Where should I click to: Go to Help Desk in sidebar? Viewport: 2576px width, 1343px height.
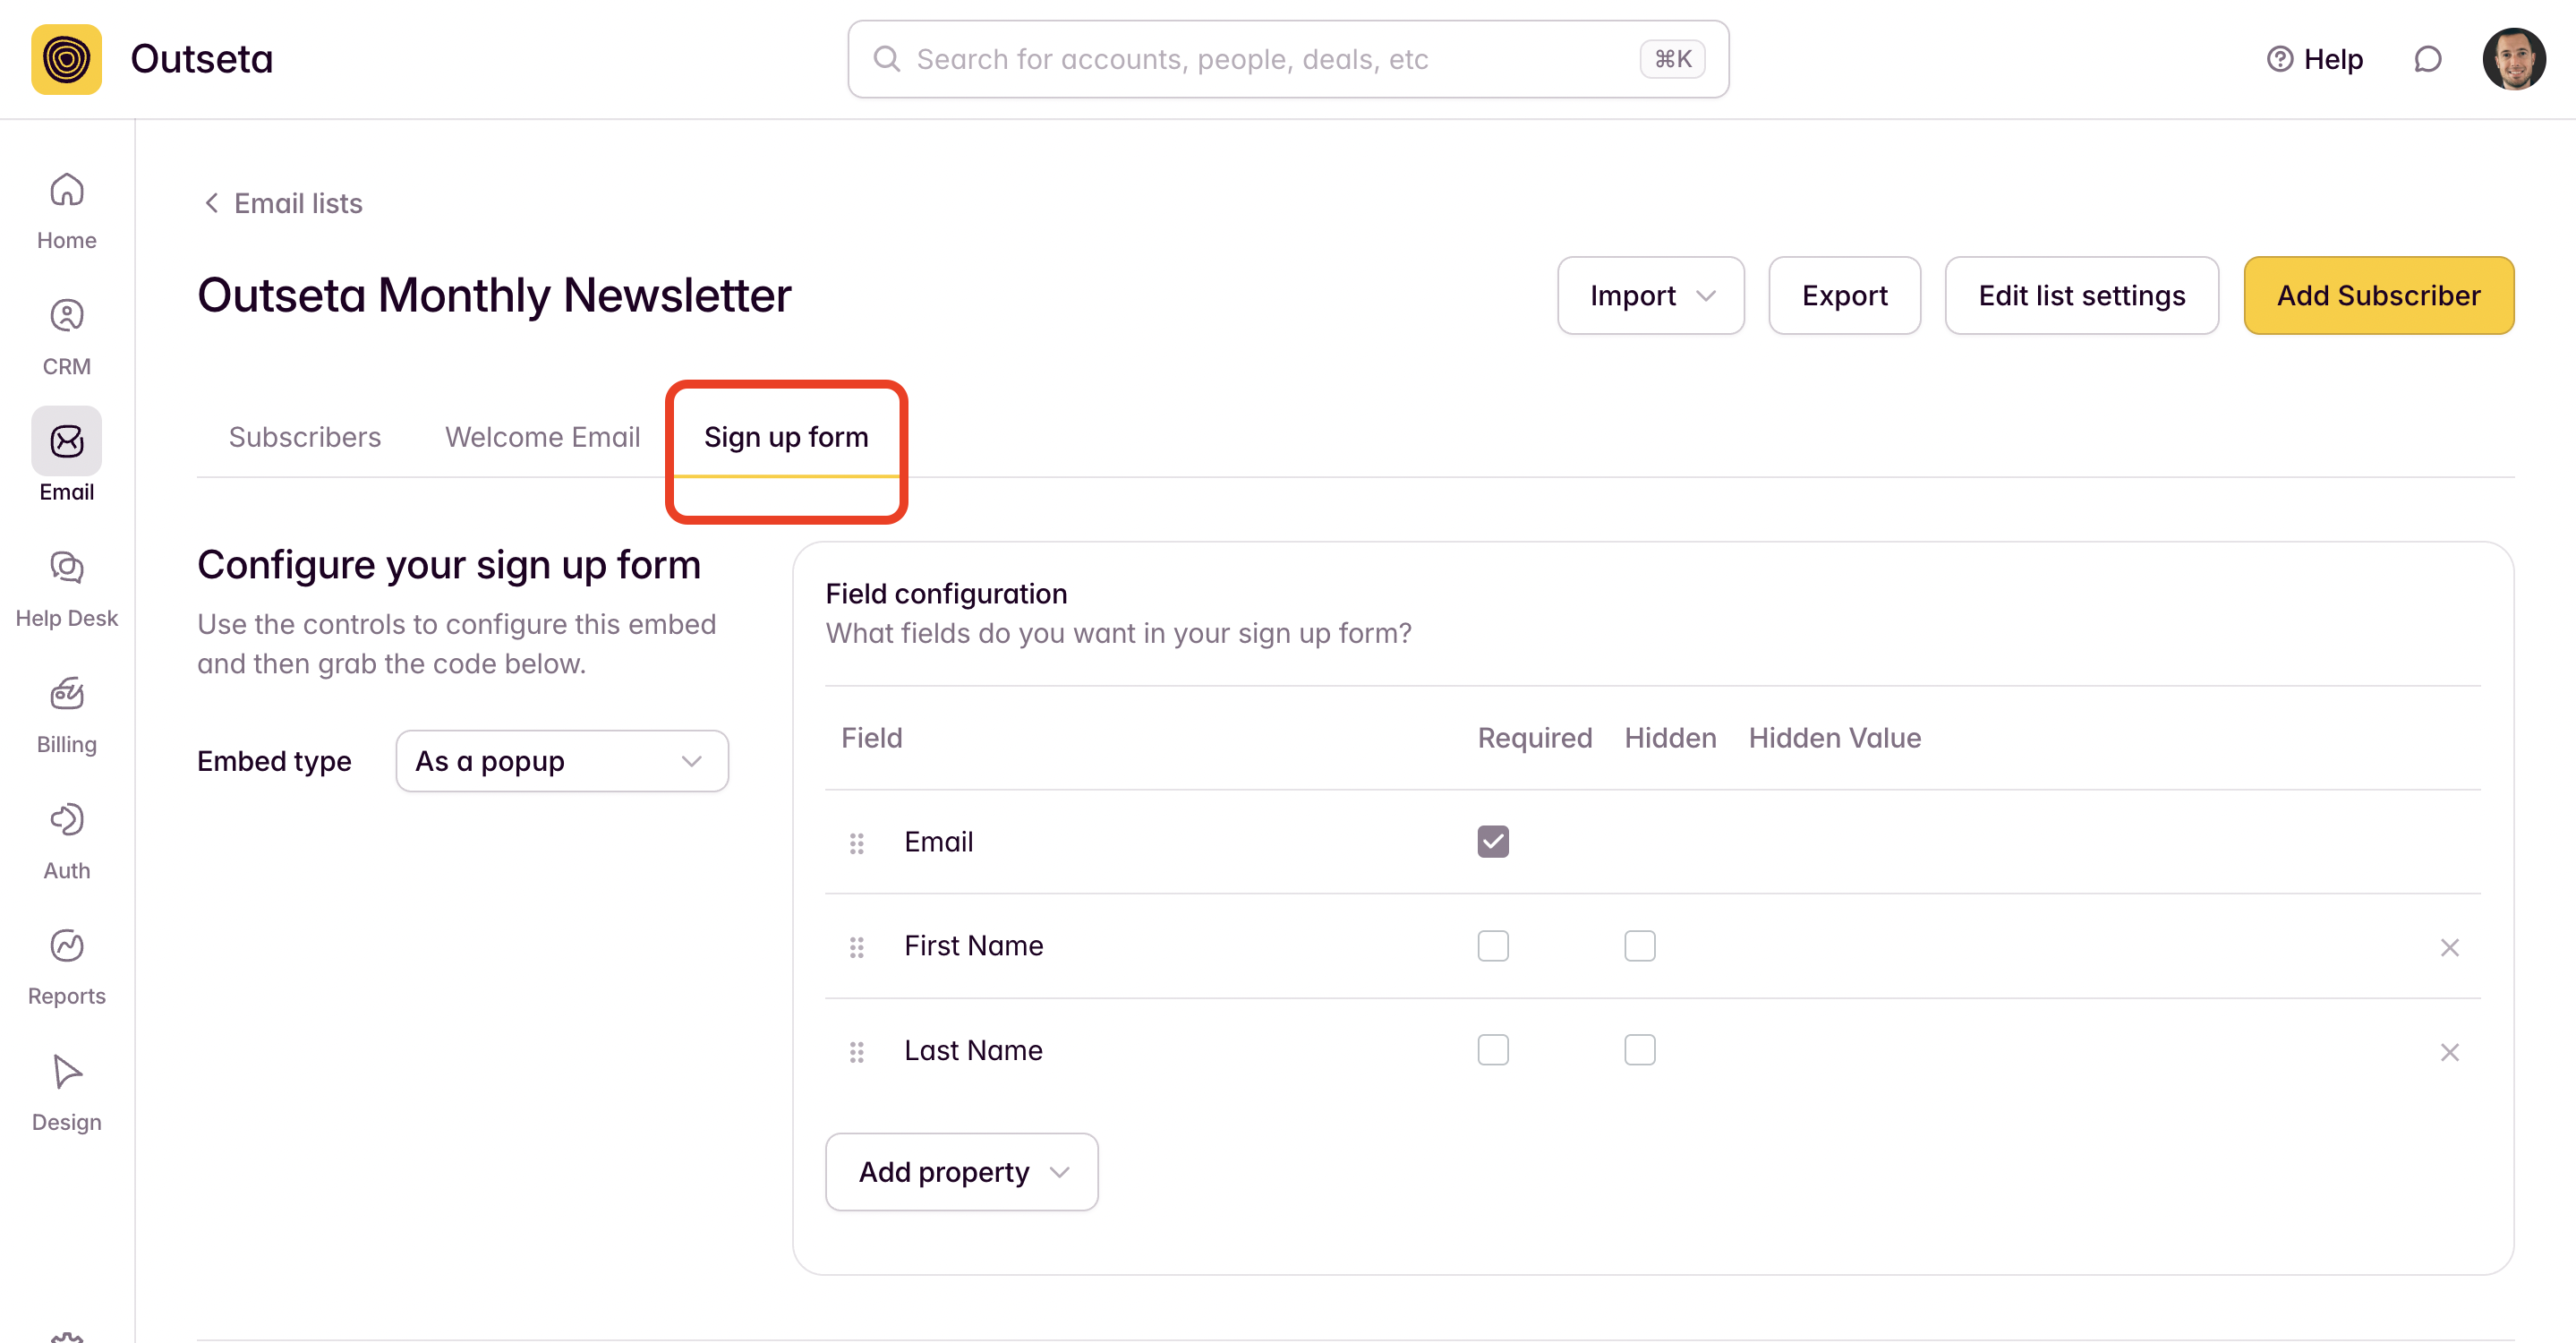(66, 588)
